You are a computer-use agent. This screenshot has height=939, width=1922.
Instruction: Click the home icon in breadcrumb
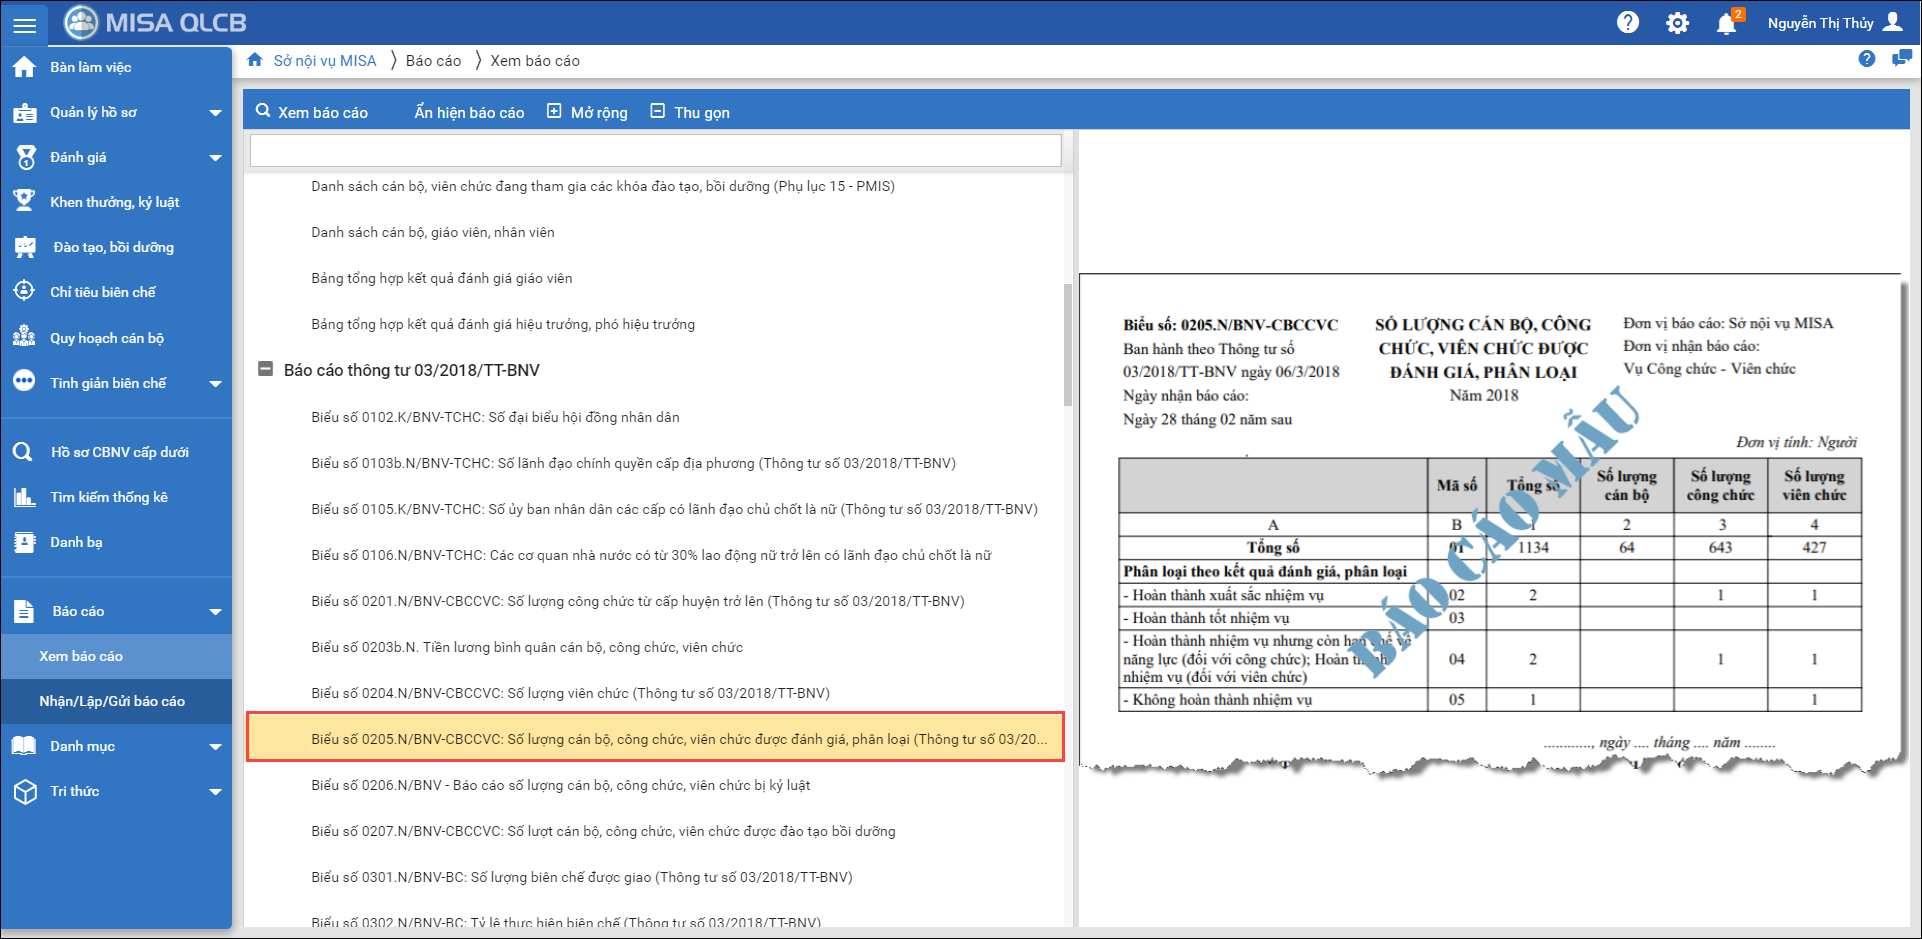tap(255, 60)
